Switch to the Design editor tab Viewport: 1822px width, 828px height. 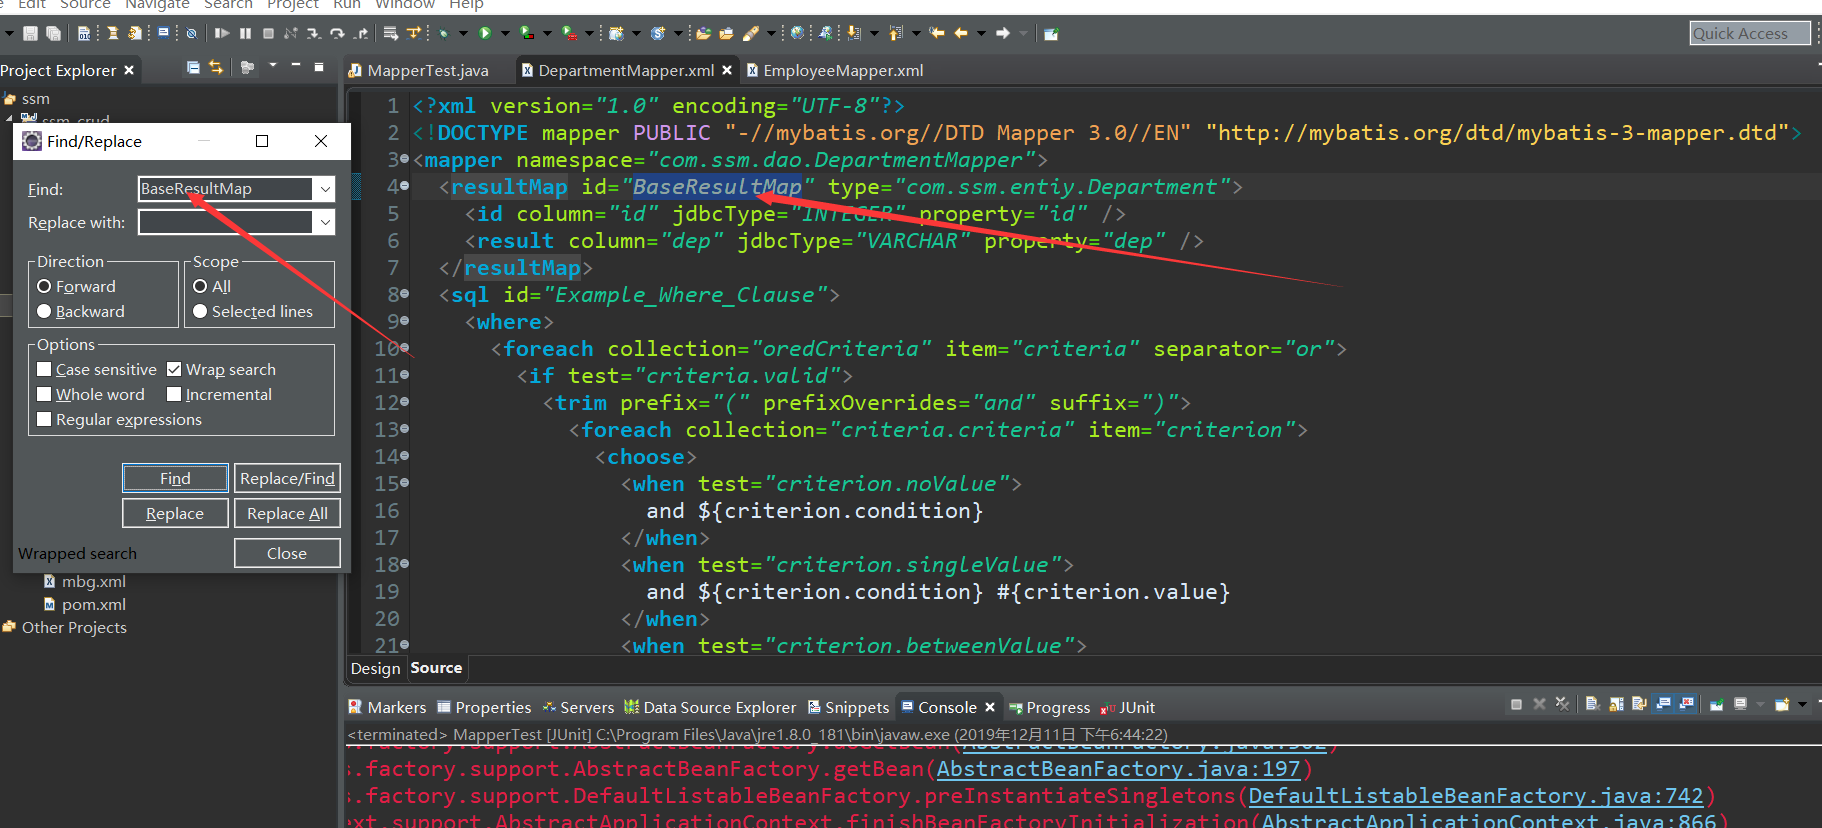pos(375,668)
